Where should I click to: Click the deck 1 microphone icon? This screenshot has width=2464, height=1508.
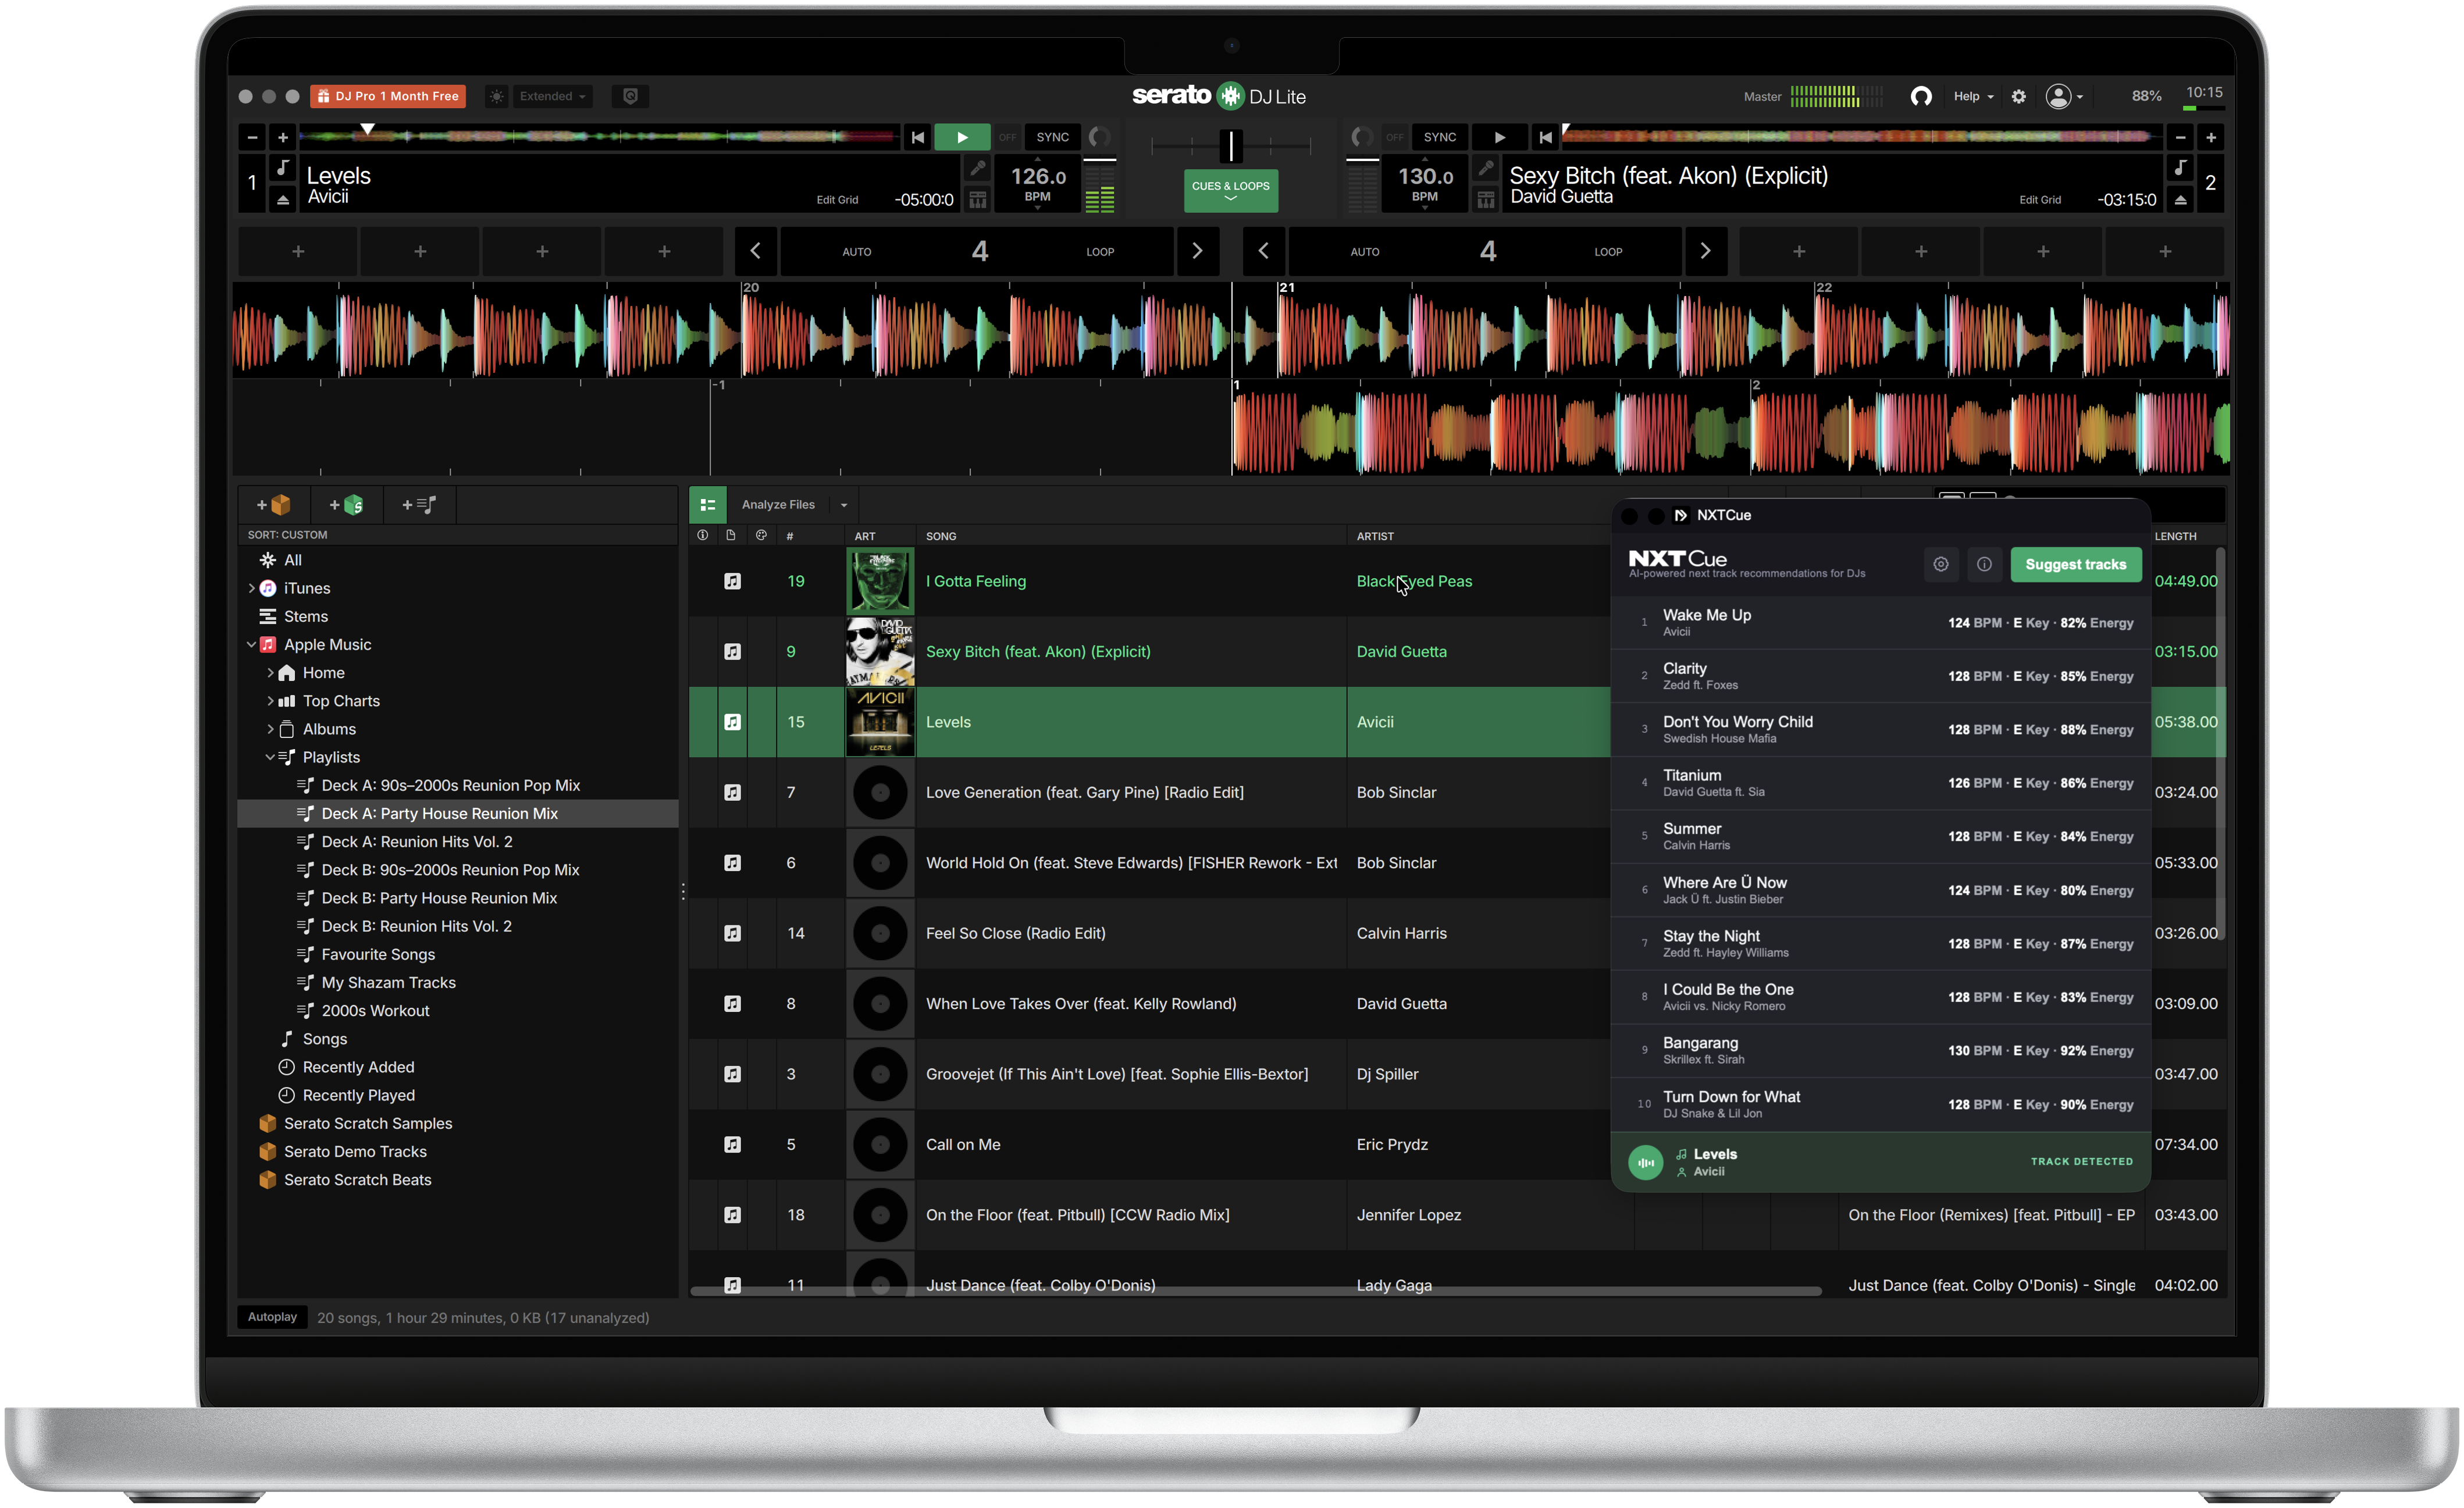(x=978, y=167)
